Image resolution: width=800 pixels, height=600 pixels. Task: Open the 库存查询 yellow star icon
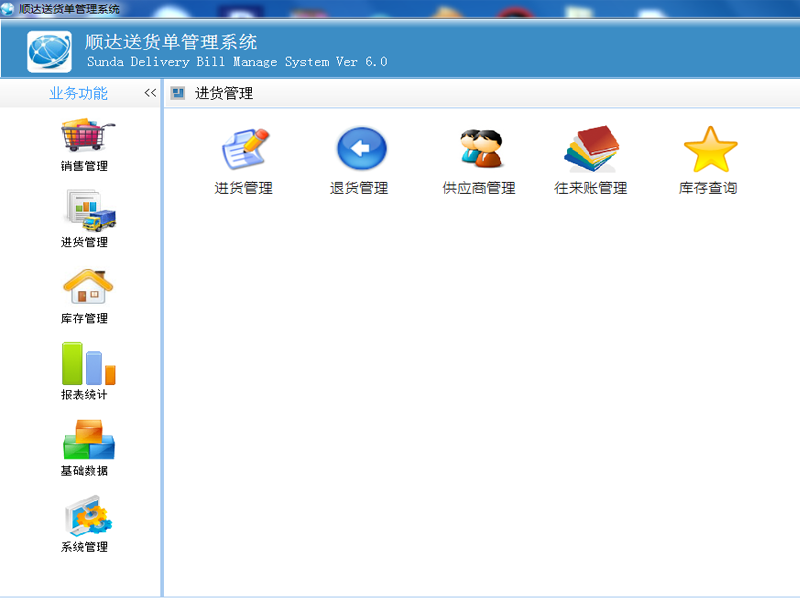(x=709, y=150)
